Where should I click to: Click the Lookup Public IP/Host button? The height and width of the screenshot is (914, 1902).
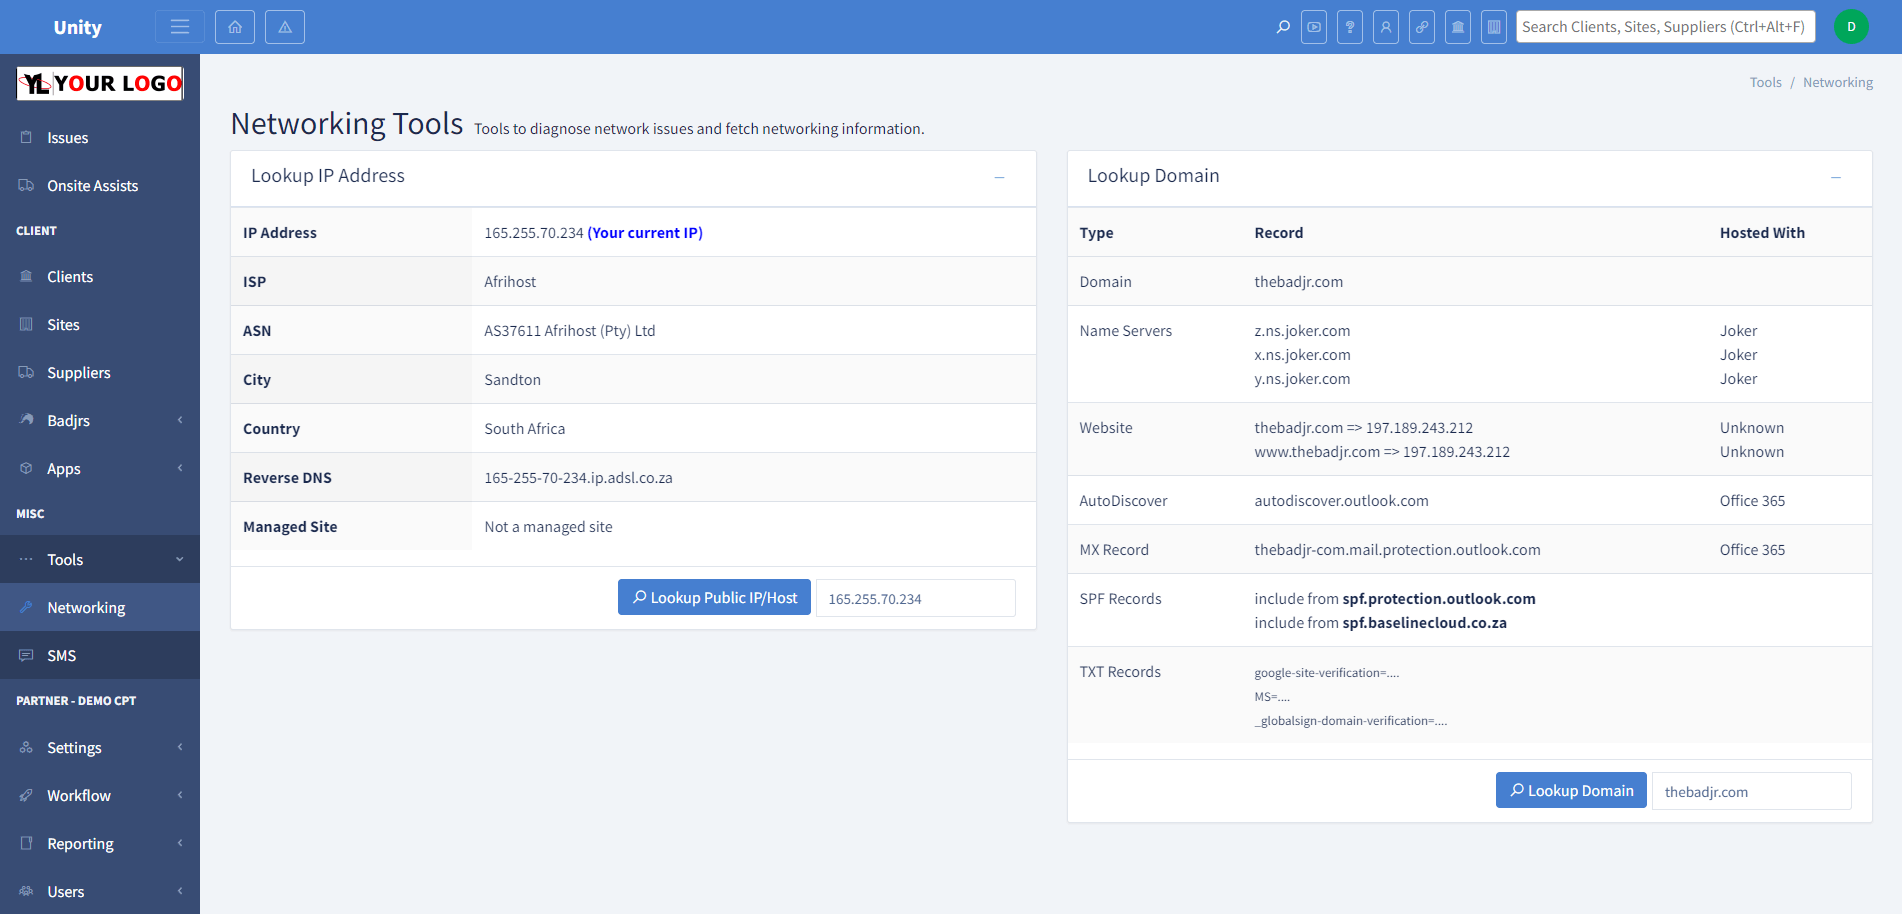(714, 597)
